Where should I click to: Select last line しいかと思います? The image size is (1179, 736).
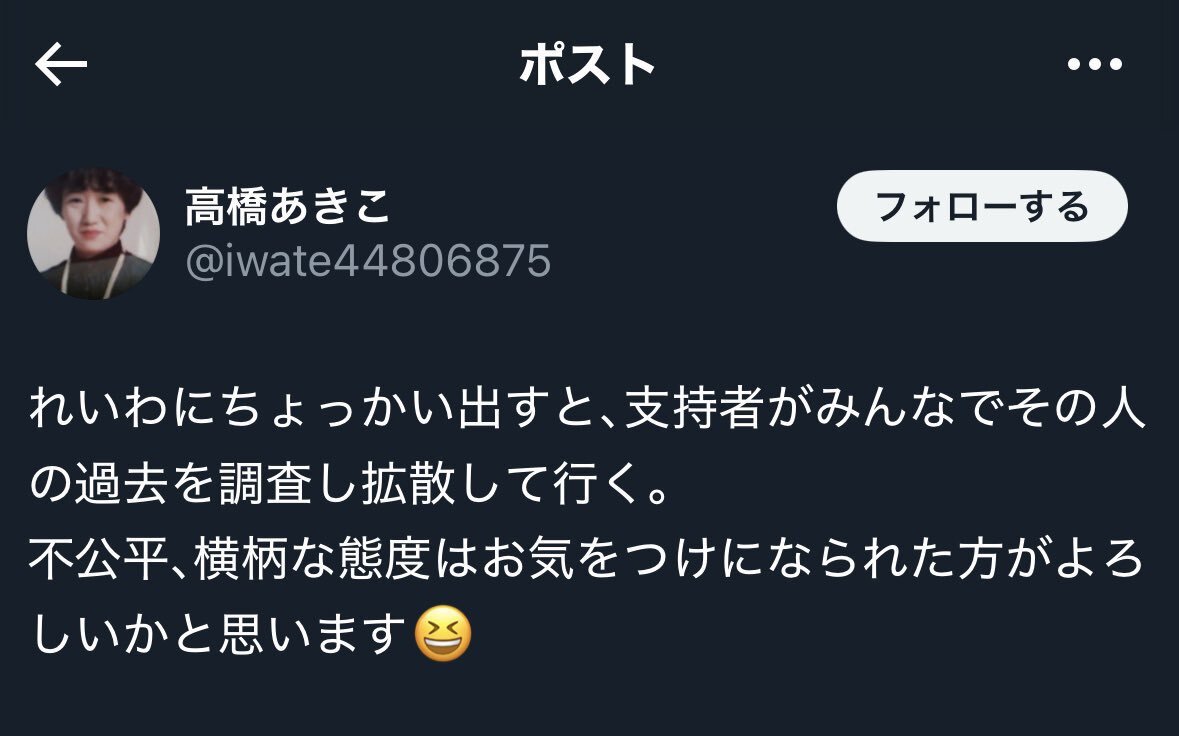tap(251, 634)
